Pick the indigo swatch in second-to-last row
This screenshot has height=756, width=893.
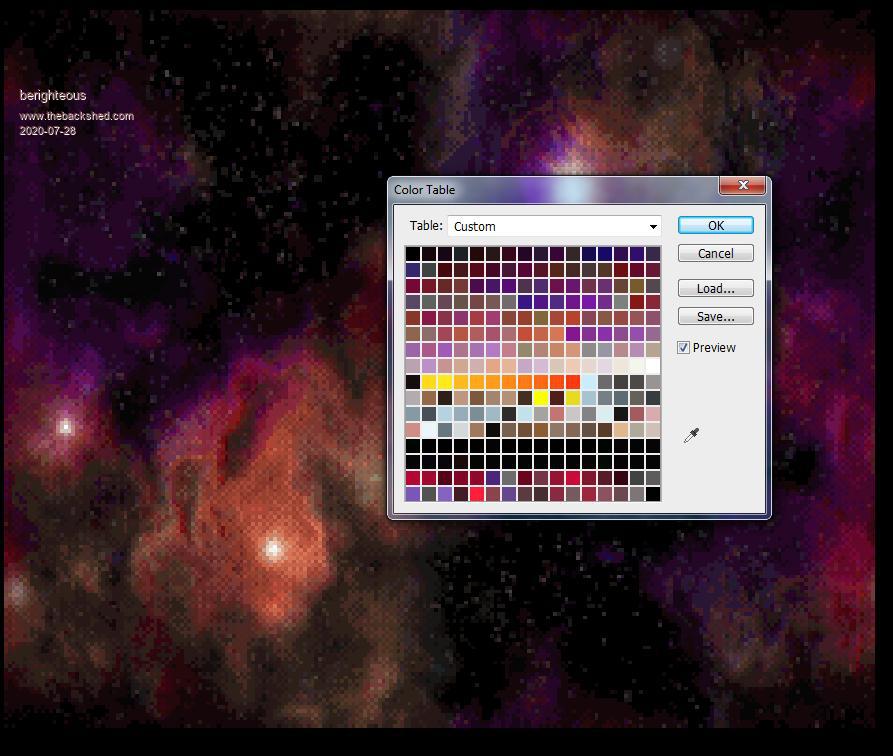(x=493, y=478)
